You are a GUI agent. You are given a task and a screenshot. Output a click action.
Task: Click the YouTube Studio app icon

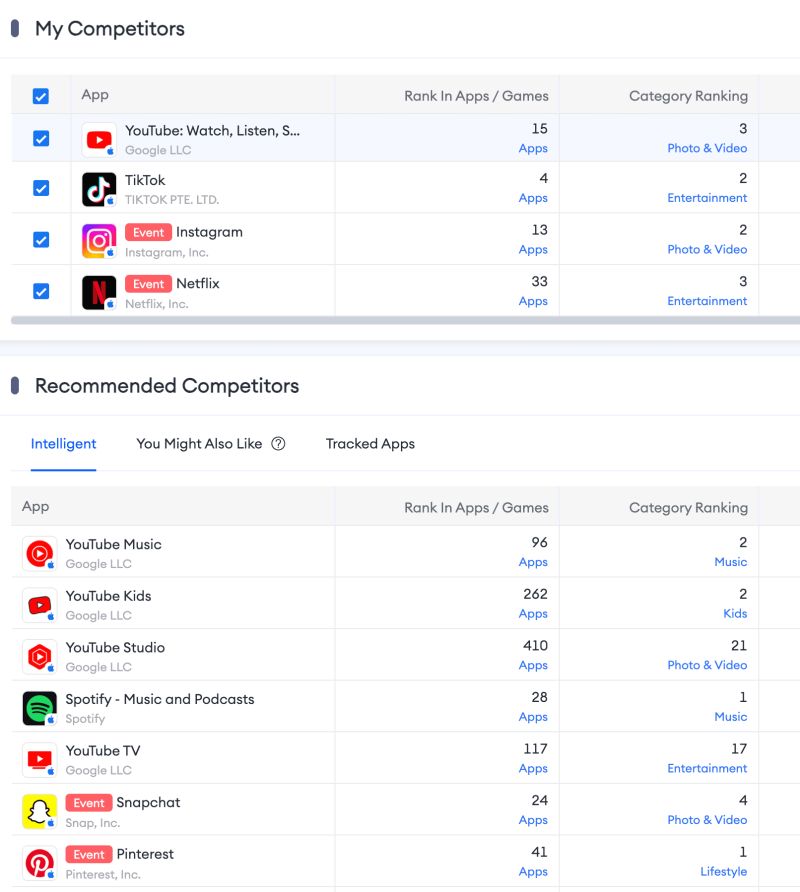click(x=38, y=655)
